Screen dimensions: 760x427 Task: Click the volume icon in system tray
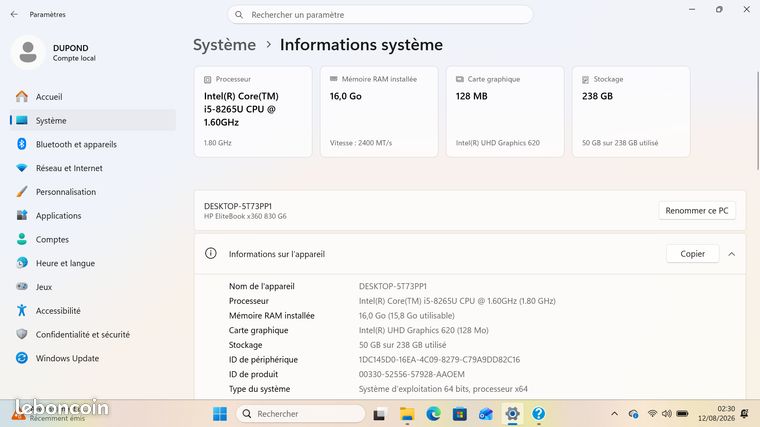[x=667, y=414]
